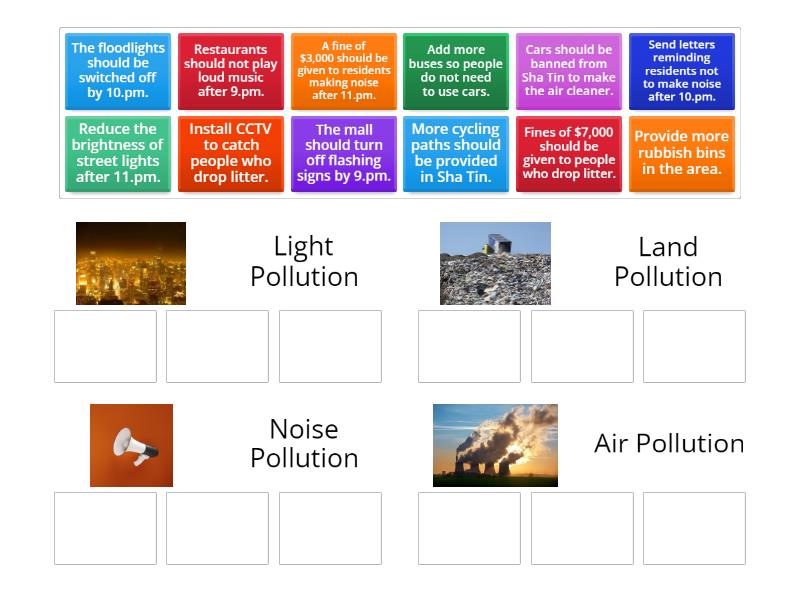
Task: Click the $7,000 fines for litter card
Action: click(567, 154)
